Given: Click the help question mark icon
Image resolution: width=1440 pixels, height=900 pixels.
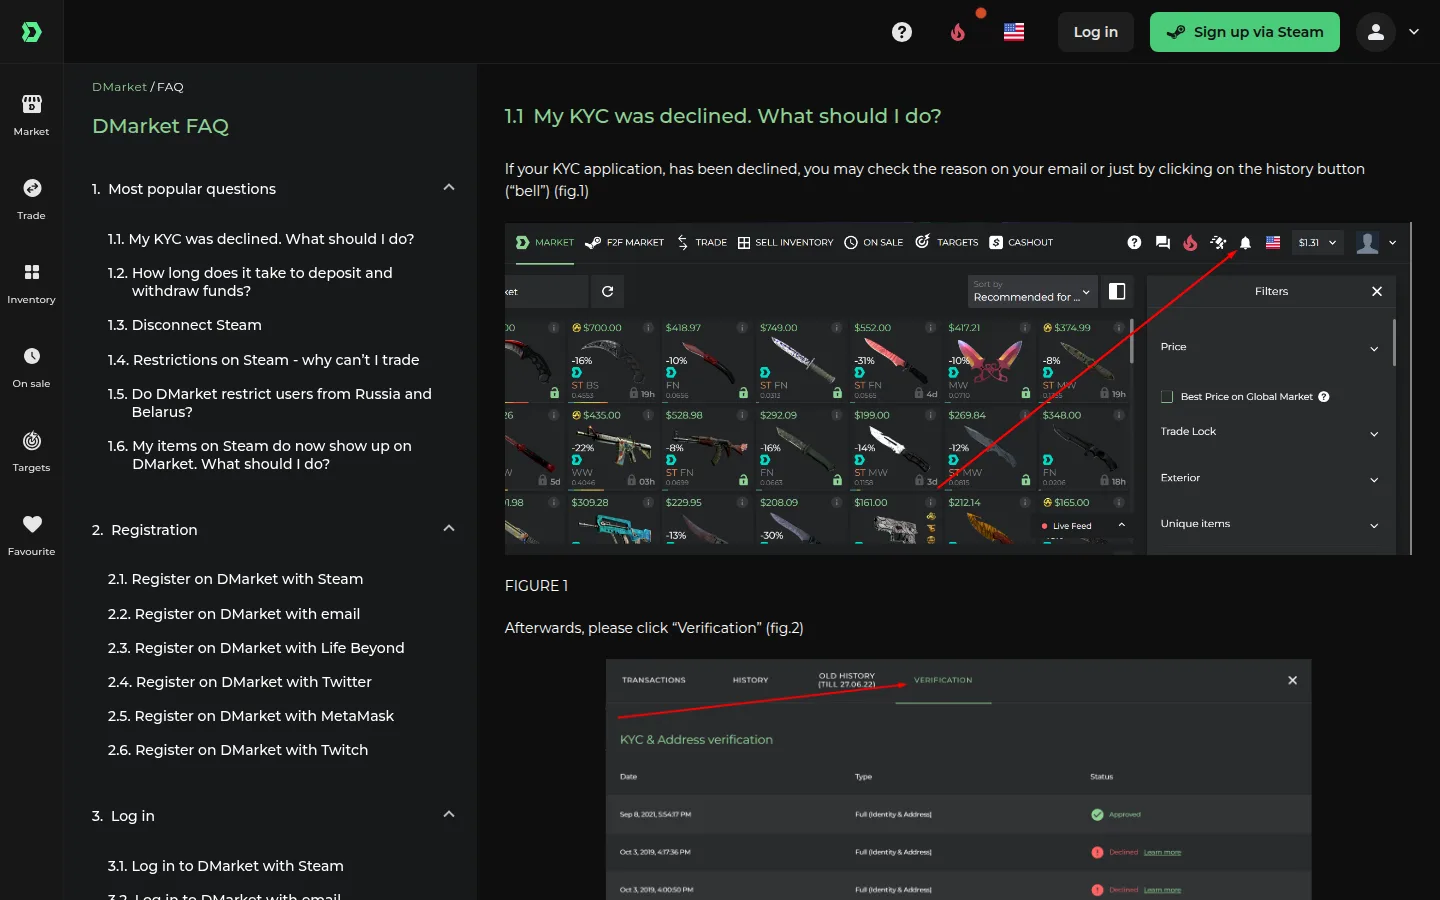Looking at the screenshot, I should pyautogui.click(x=902, y=32).
